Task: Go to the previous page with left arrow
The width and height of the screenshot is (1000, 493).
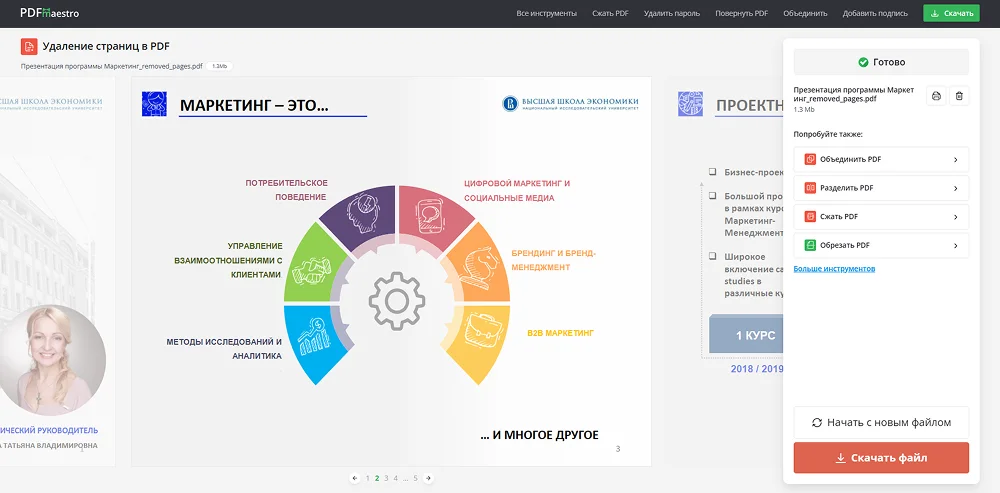Action: [x=355, y=478]
